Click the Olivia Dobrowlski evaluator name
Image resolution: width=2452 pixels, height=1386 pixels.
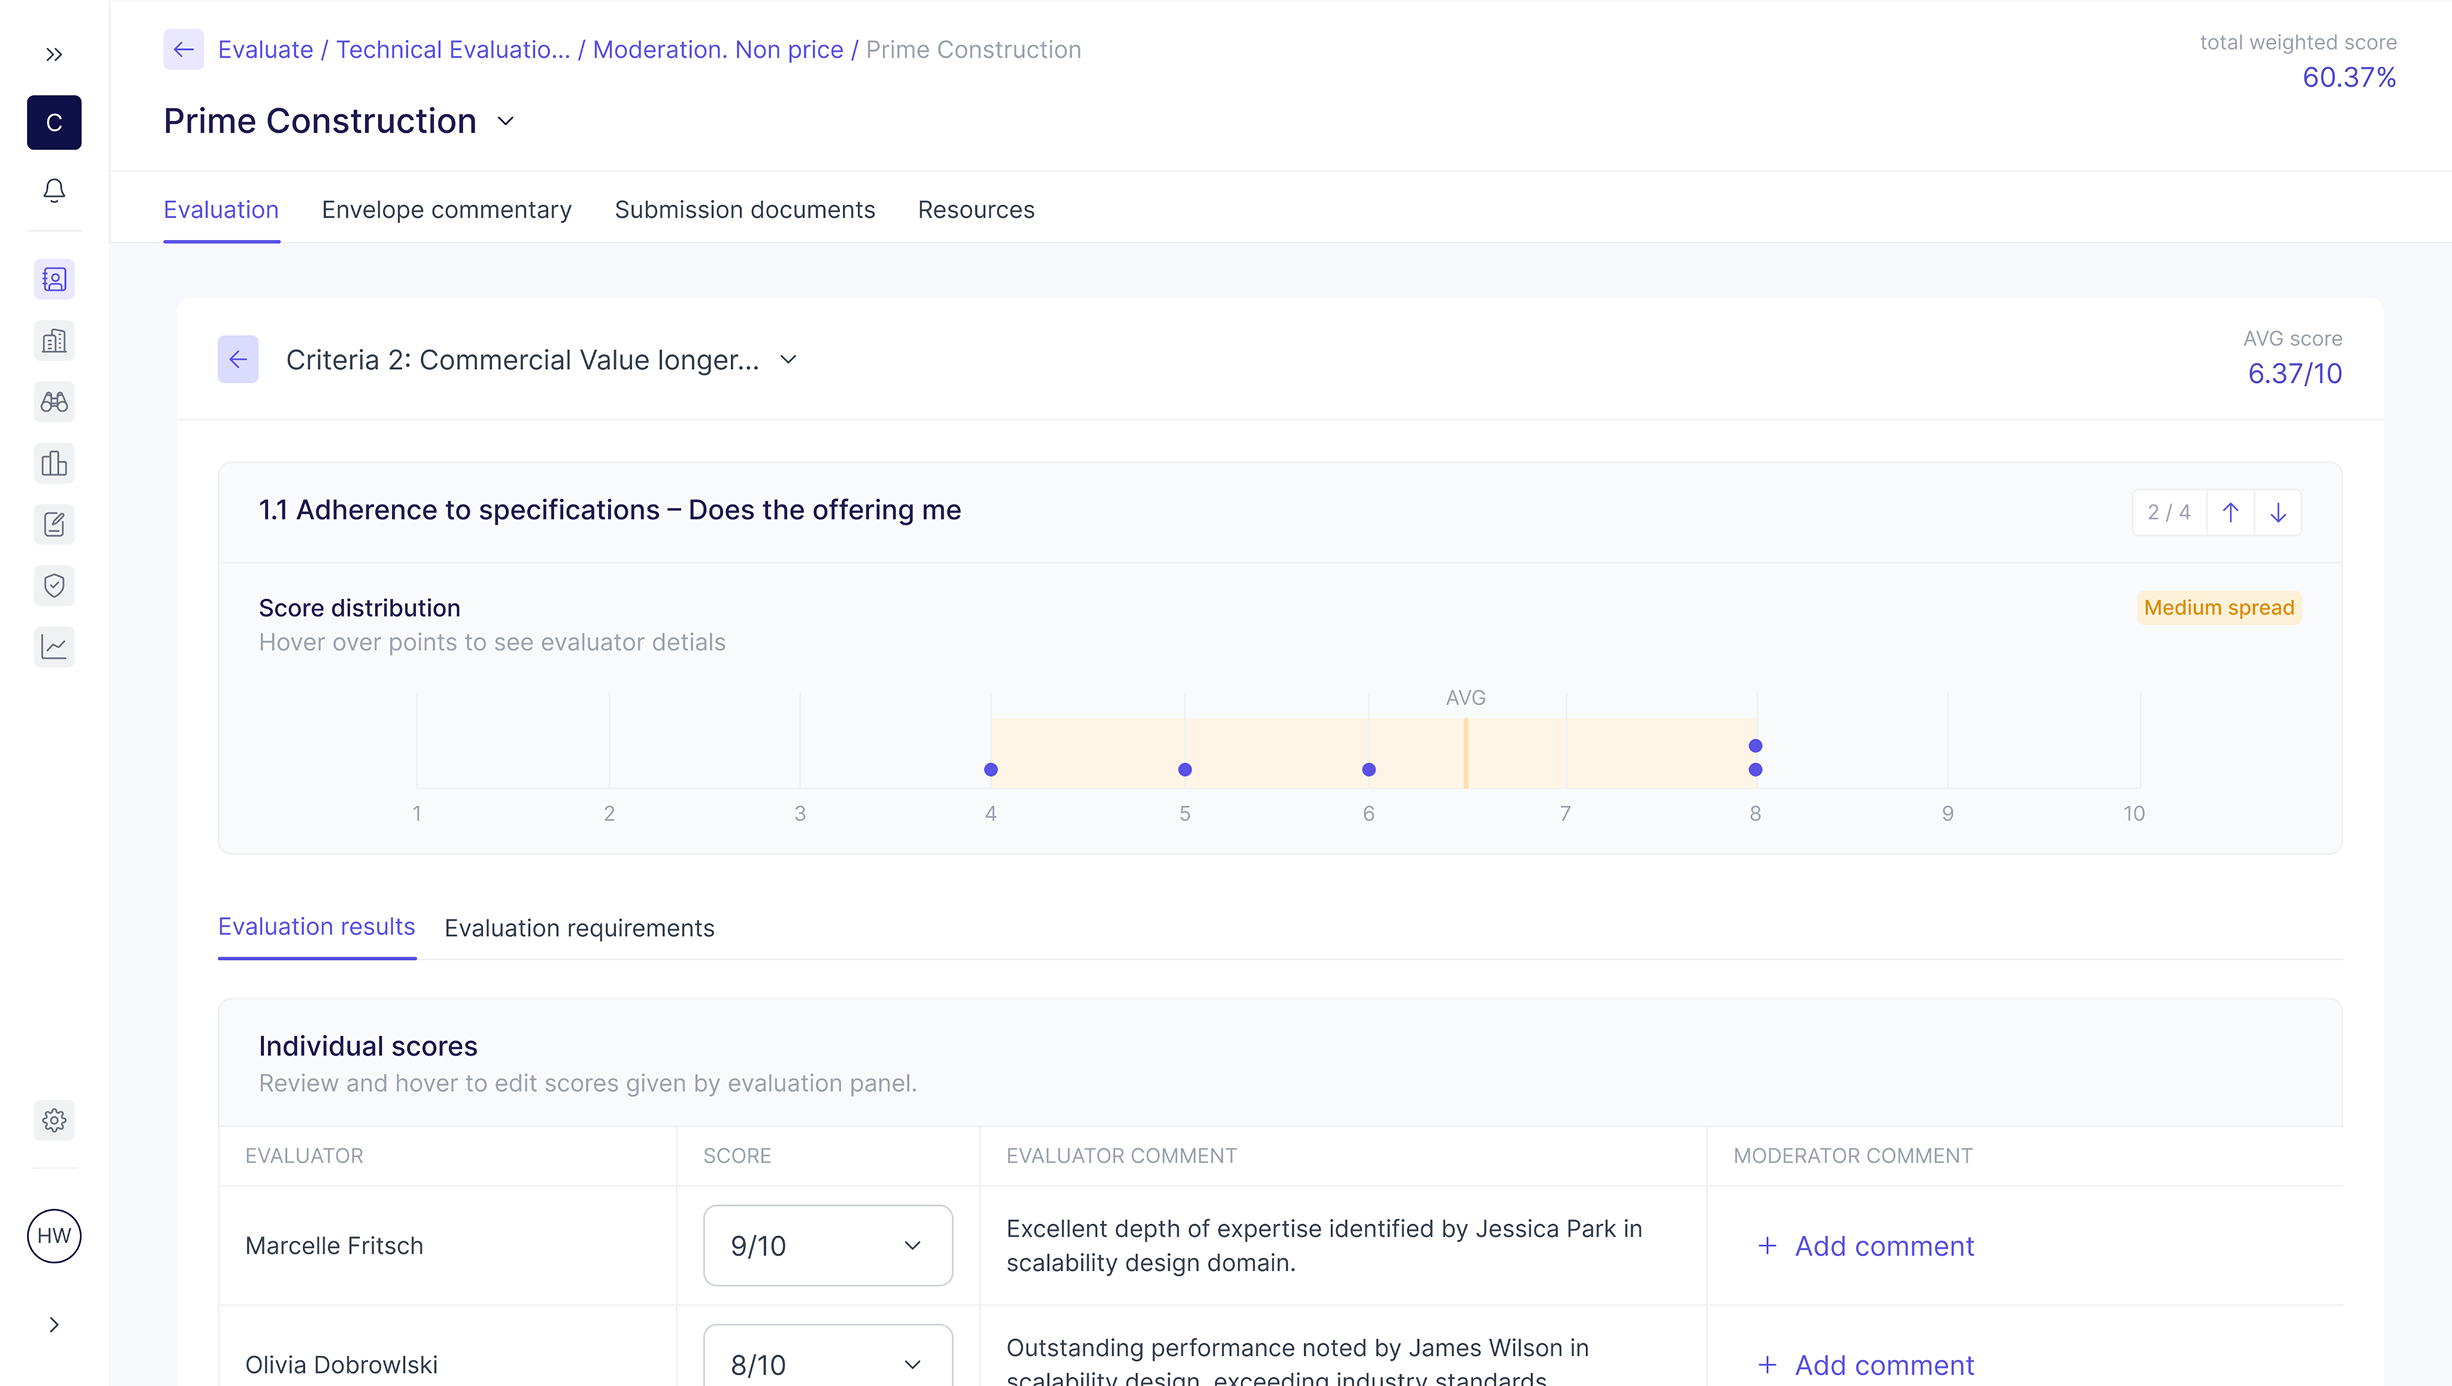click(341, 1365)
